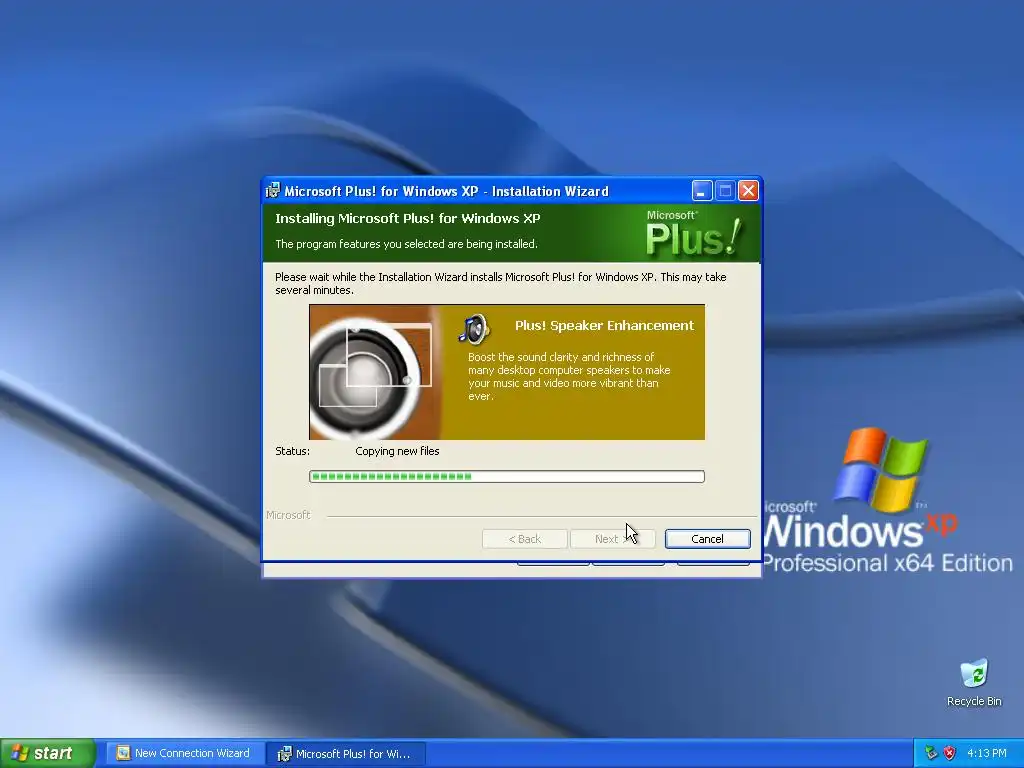Minimize the Installation Wizard window
Image resolution: width=1024 pixels, height=768 pixels.
(701, 191)
